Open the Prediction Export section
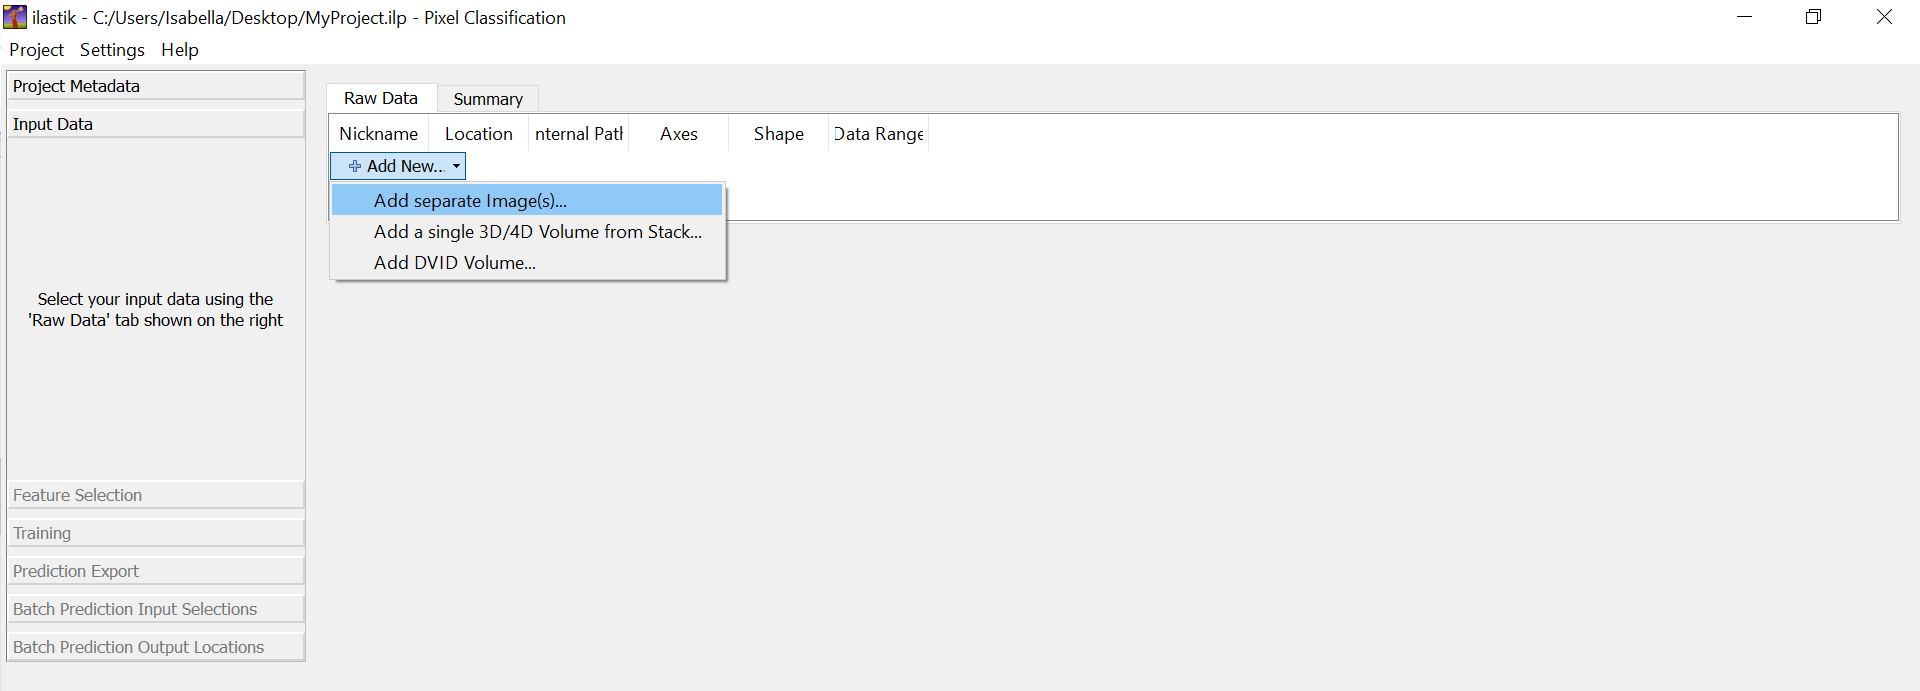Screen dimensions: 1920x691 pyautogui.click(x=156, y=571)
